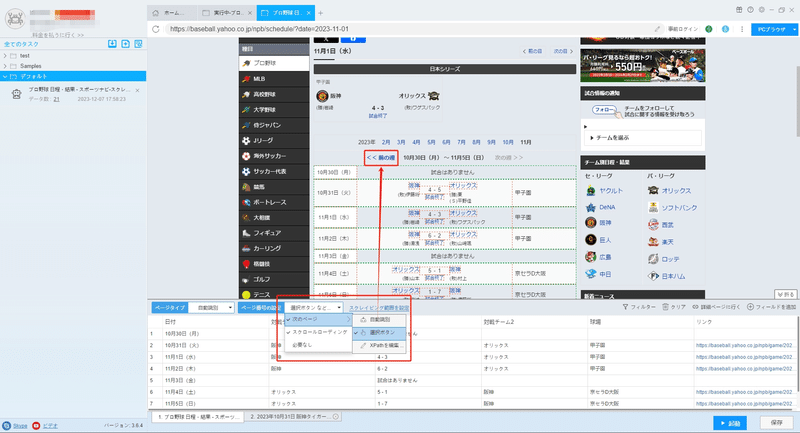Click the 起動 start button
The image size is (800, 433).
(730, 423)
